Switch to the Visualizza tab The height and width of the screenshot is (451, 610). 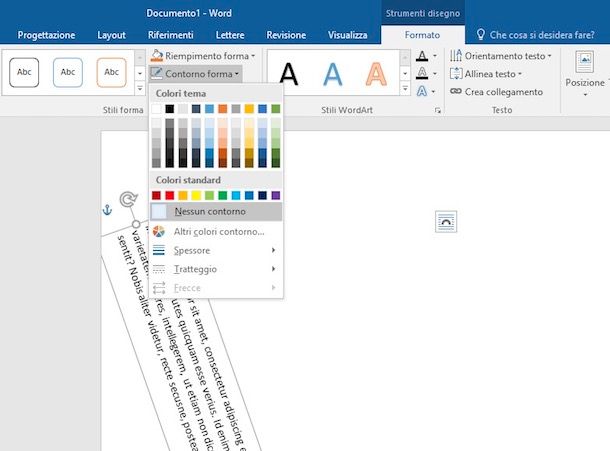point(347,35)
